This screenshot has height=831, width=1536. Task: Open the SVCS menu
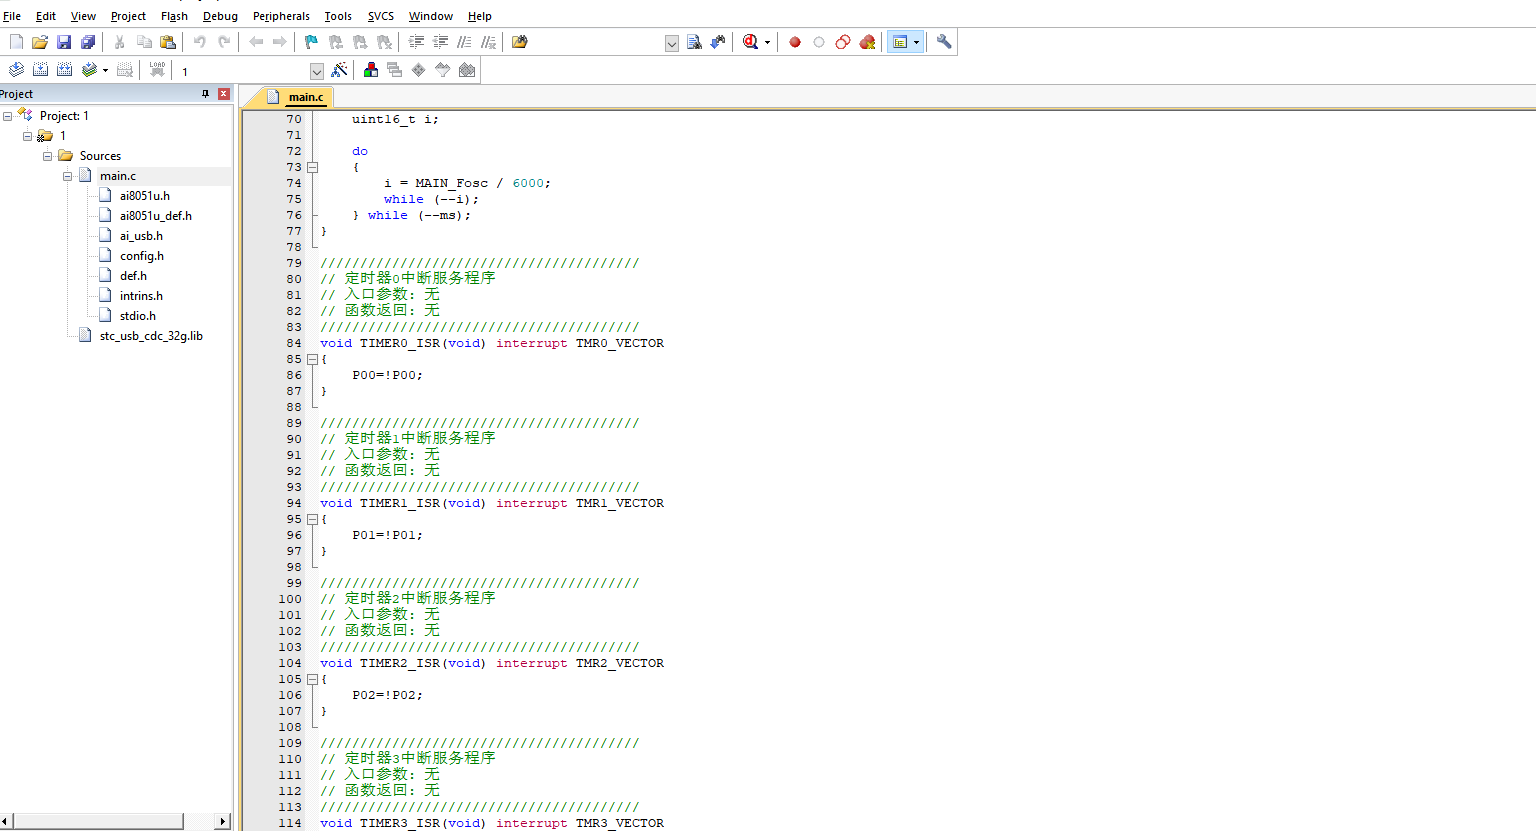(381, 16)
